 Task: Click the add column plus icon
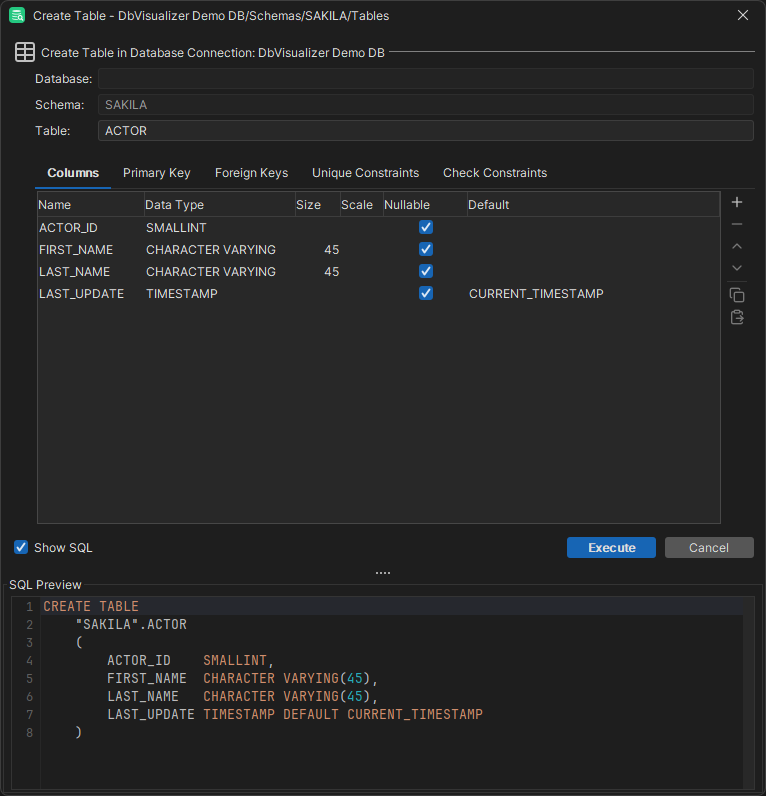click(x=737, y=203)
